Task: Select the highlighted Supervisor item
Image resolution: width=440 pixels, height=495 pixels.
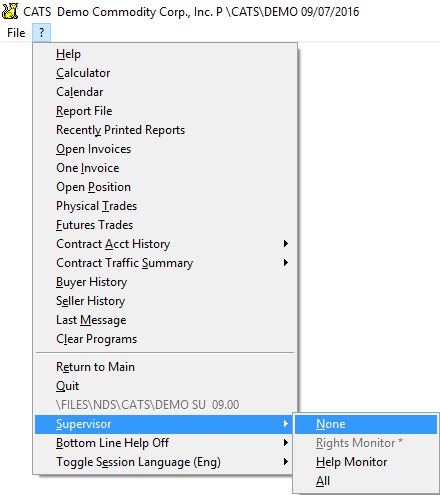Action: 163,424
